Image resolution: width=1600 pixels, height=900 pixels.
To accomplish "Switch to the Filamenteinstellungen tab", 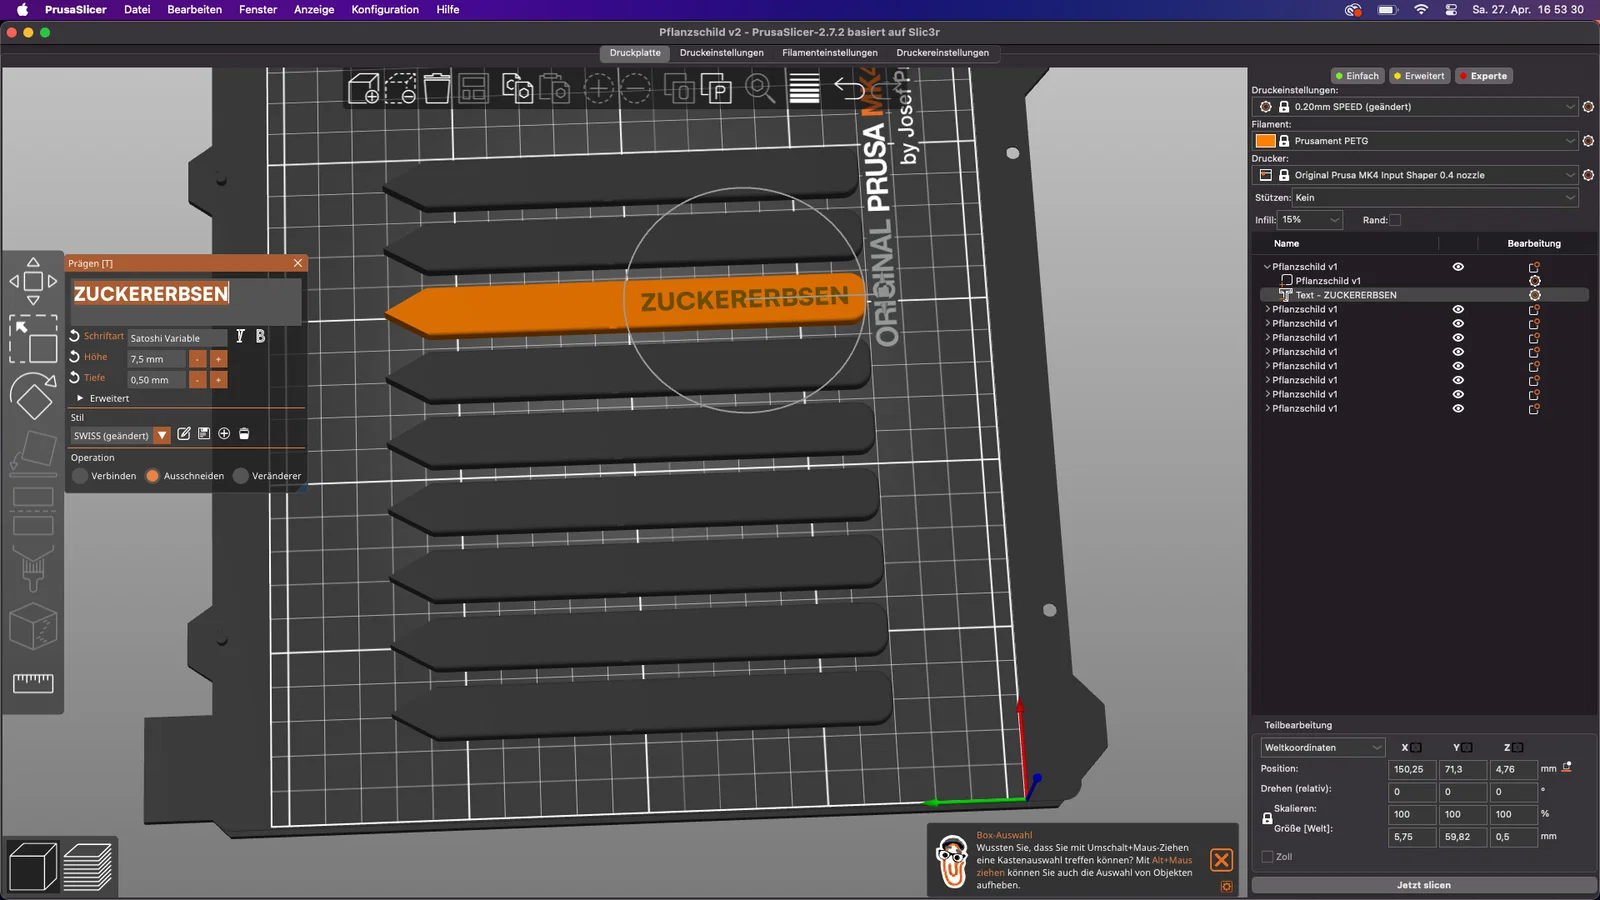I will pos(830,53).
